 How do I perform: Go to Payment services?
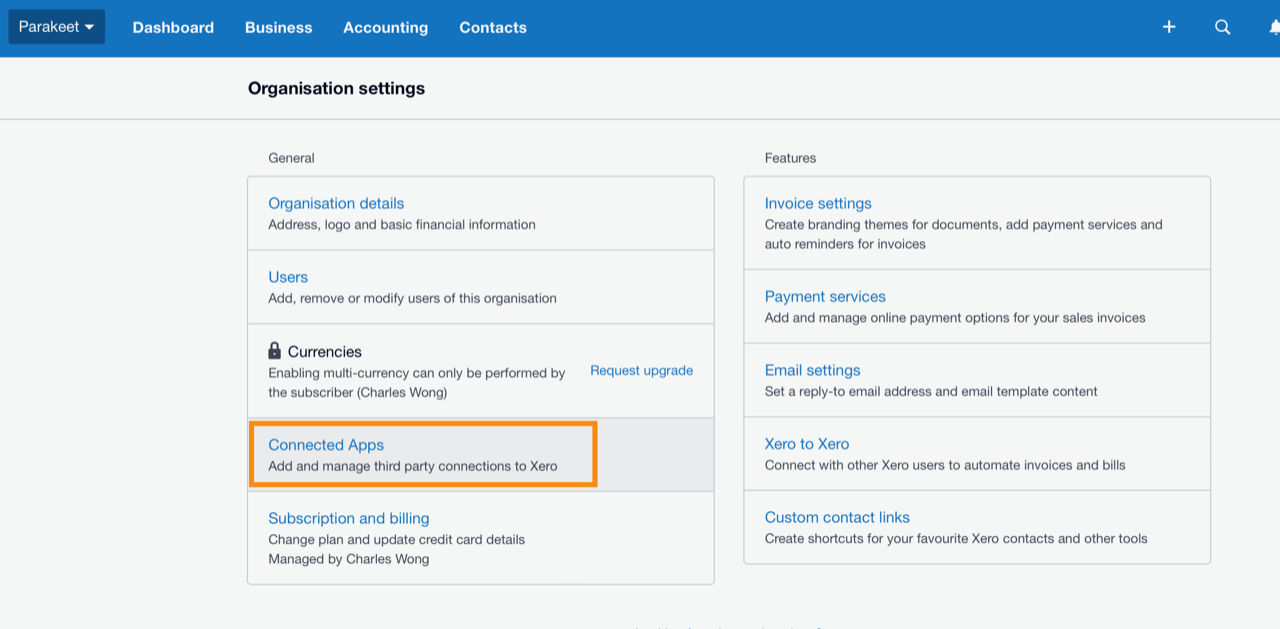click(x=825, y=296)
